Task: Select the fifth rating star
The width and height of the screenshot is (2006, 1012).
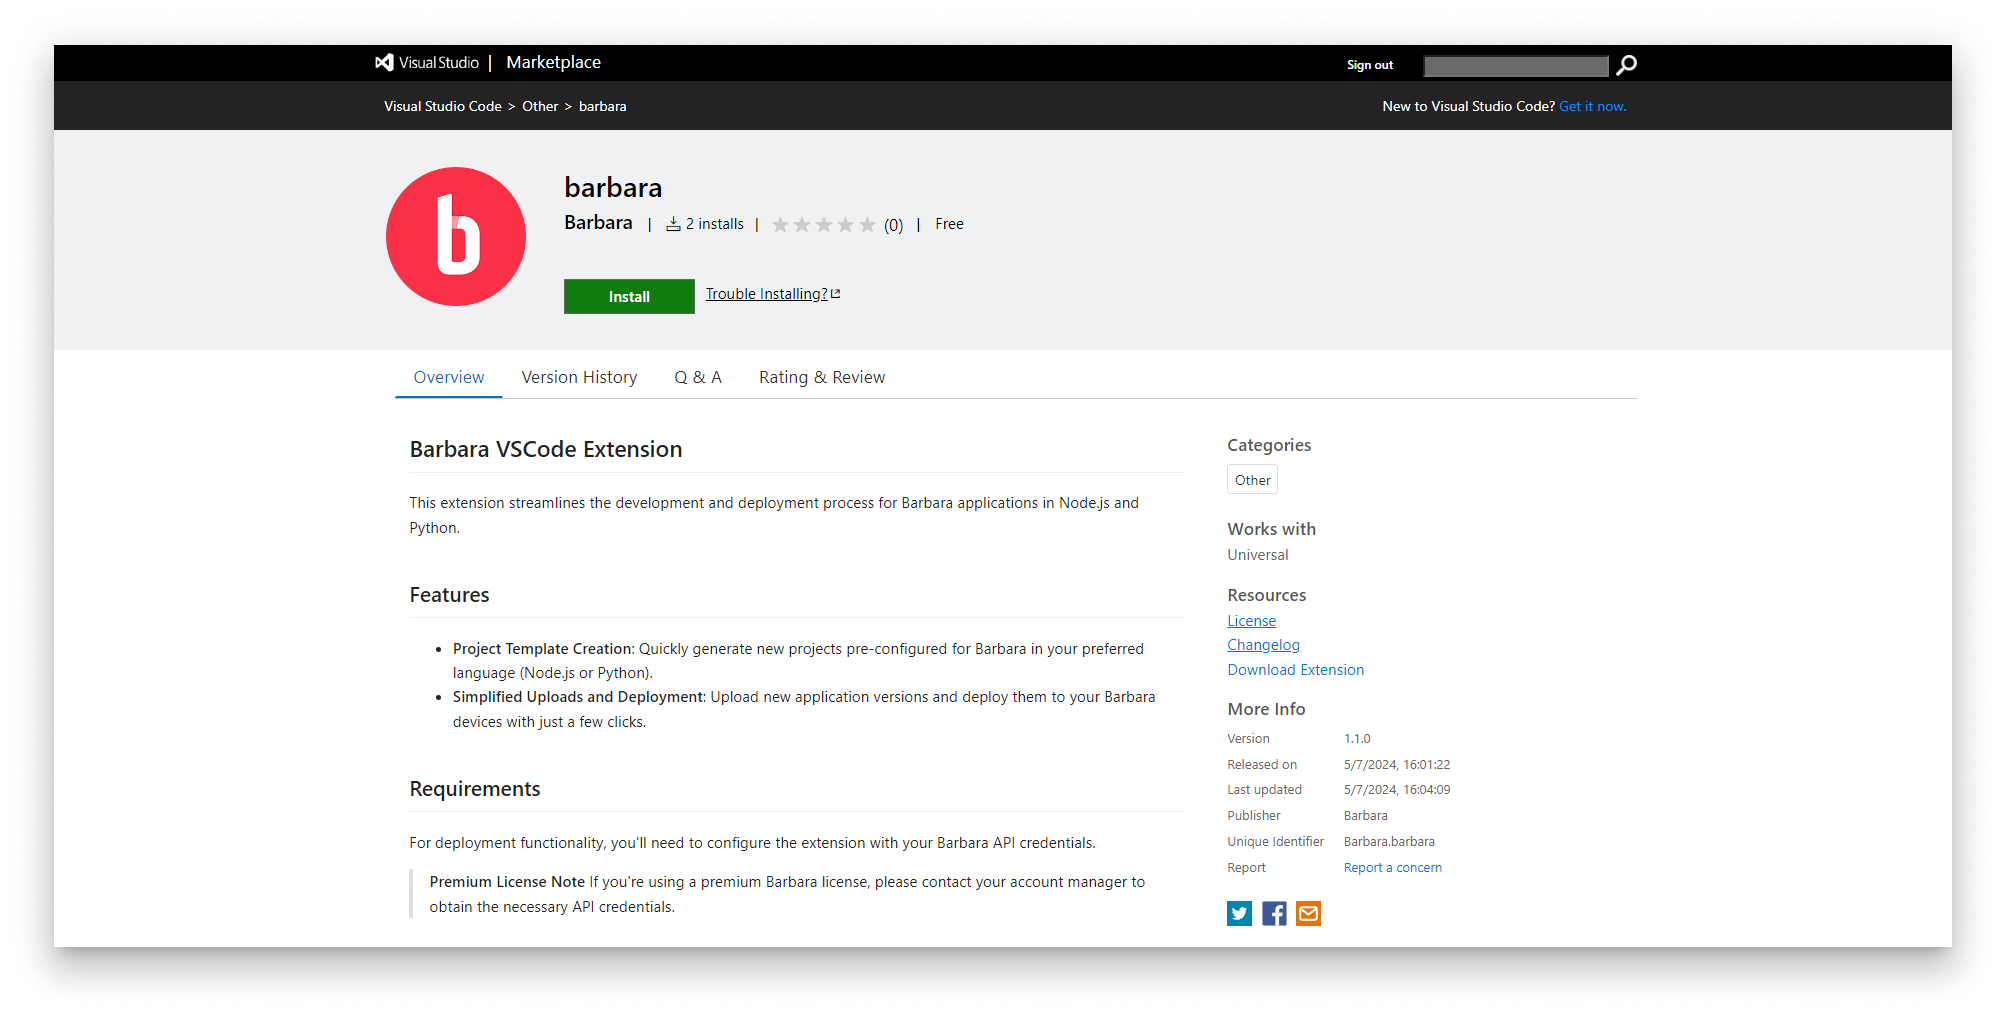Action: [x=866, y=224]
